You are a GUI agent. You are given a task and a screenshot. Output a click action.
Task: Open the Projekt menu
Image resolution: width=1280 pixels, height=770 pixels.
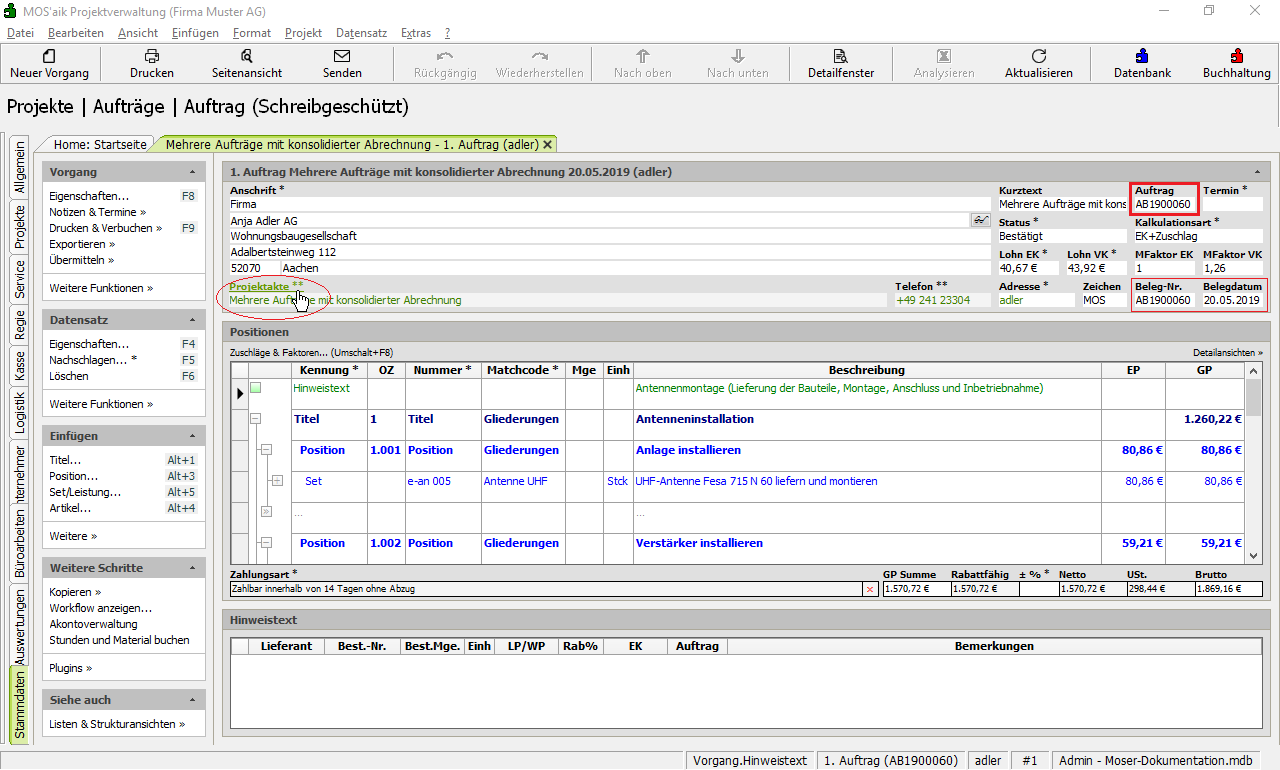(x=303, y=33)
